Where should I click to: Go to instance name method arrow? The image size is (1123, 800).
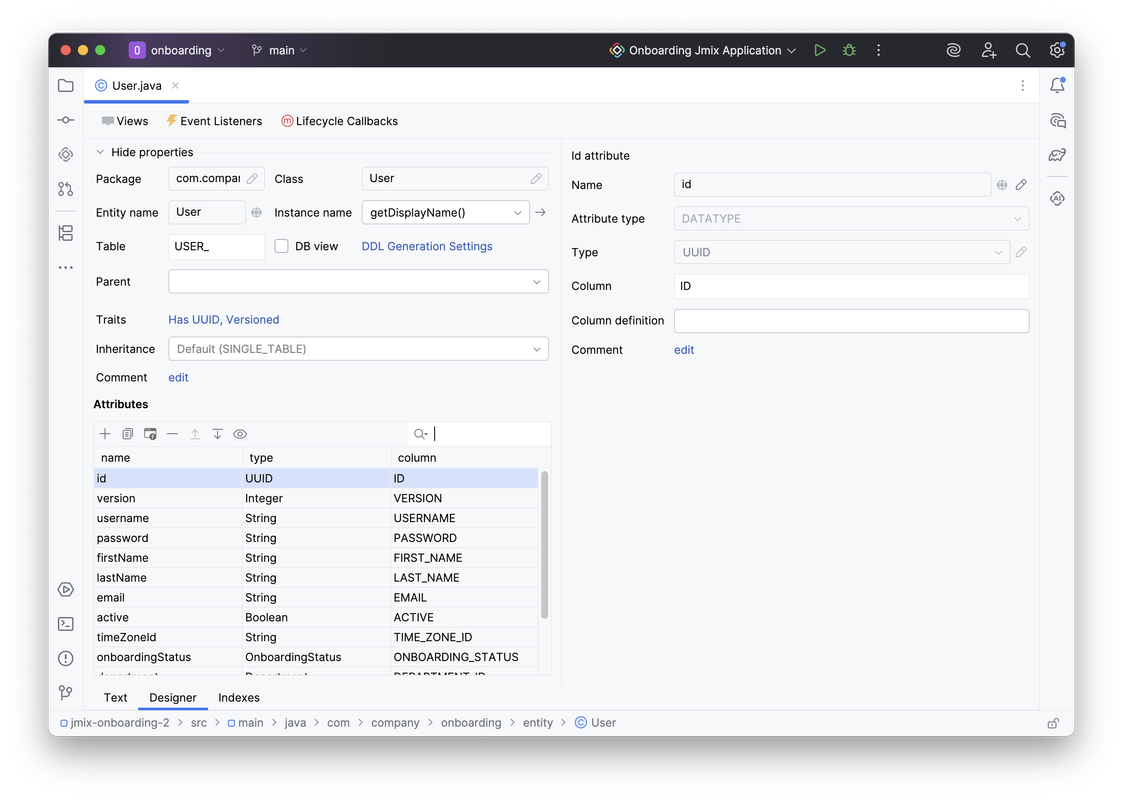point(541,212)
